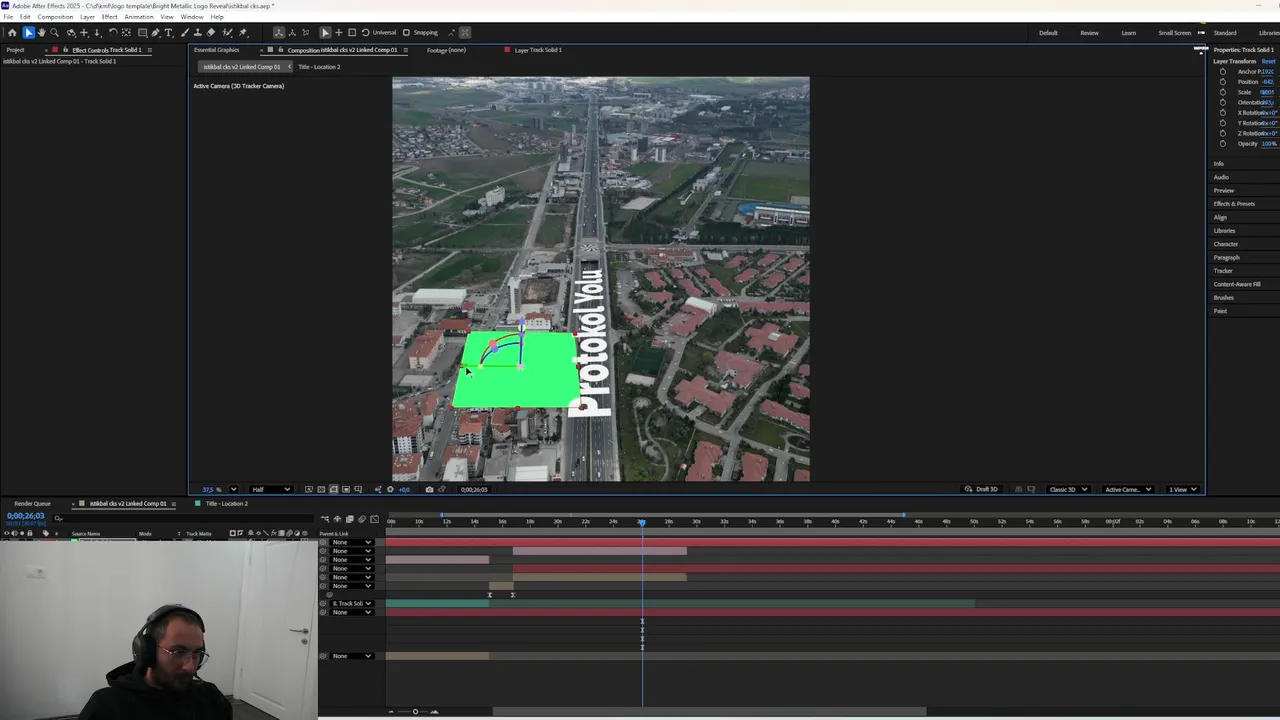Image resolution: width=1280 pixels, height=720 pixels.
Task: Open the 'Title - Location 2' breadcrumb in viewer
Action: pyautogui.click(x=319, y=67)
